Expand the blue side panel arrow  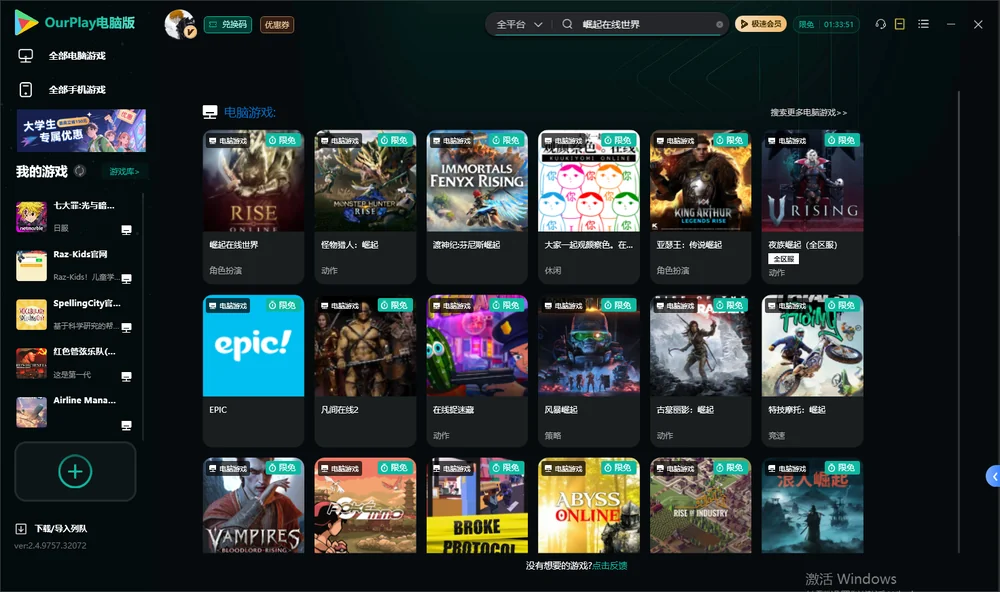(993, 477)
